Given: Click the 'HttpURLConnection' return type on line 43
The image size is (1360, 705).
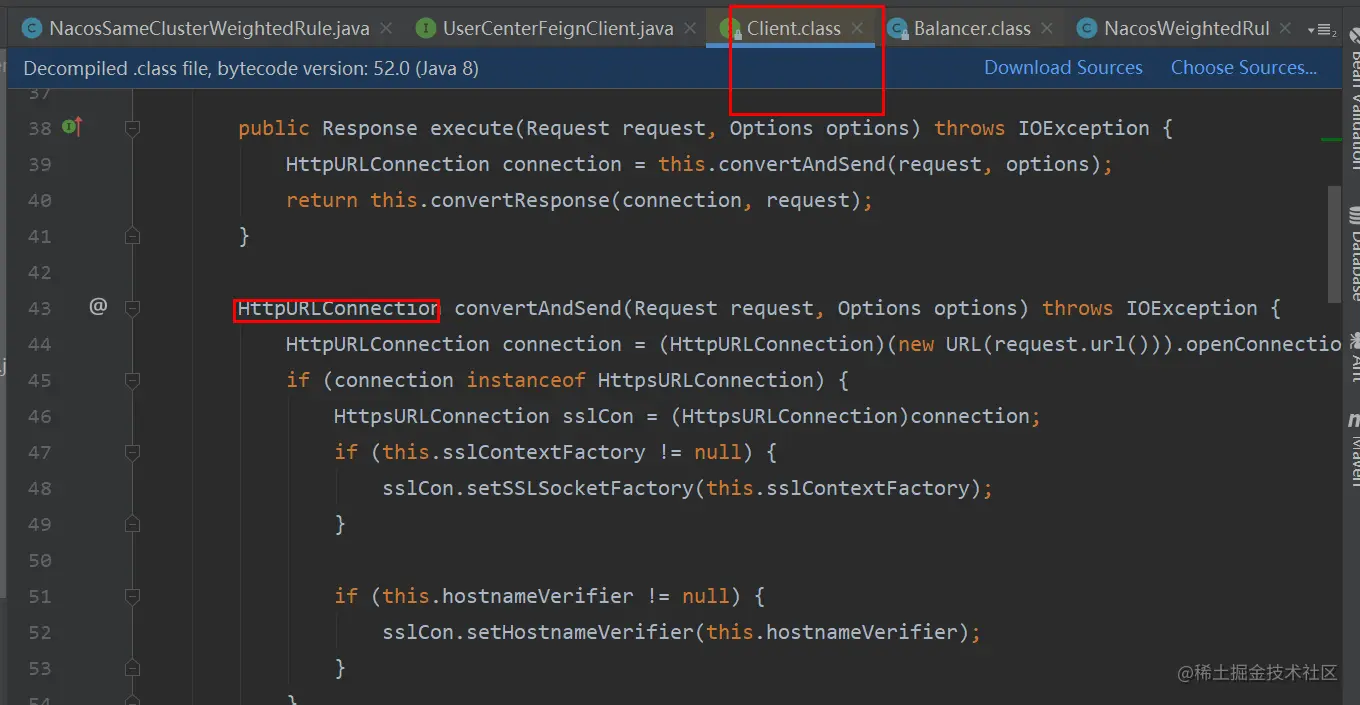Looking at the screenshot, I should [x=338, y=308].
